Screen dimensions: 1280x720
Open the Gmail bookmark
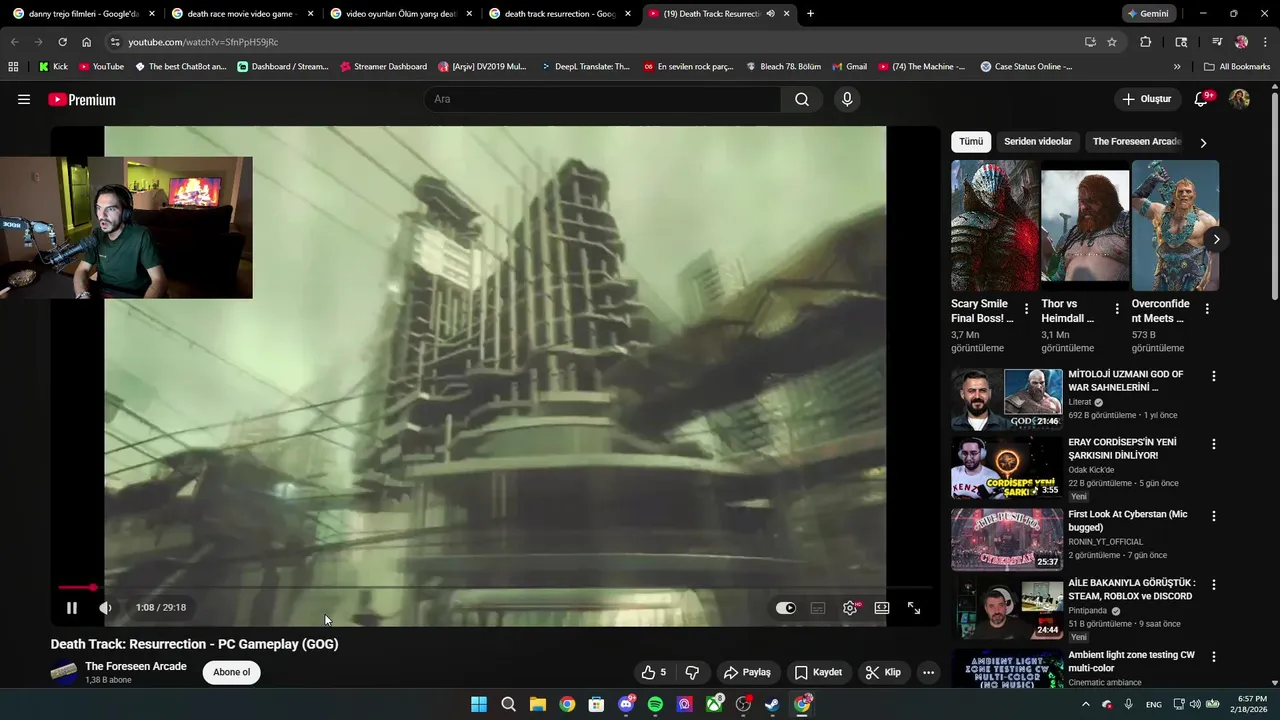tap(848, 67)
